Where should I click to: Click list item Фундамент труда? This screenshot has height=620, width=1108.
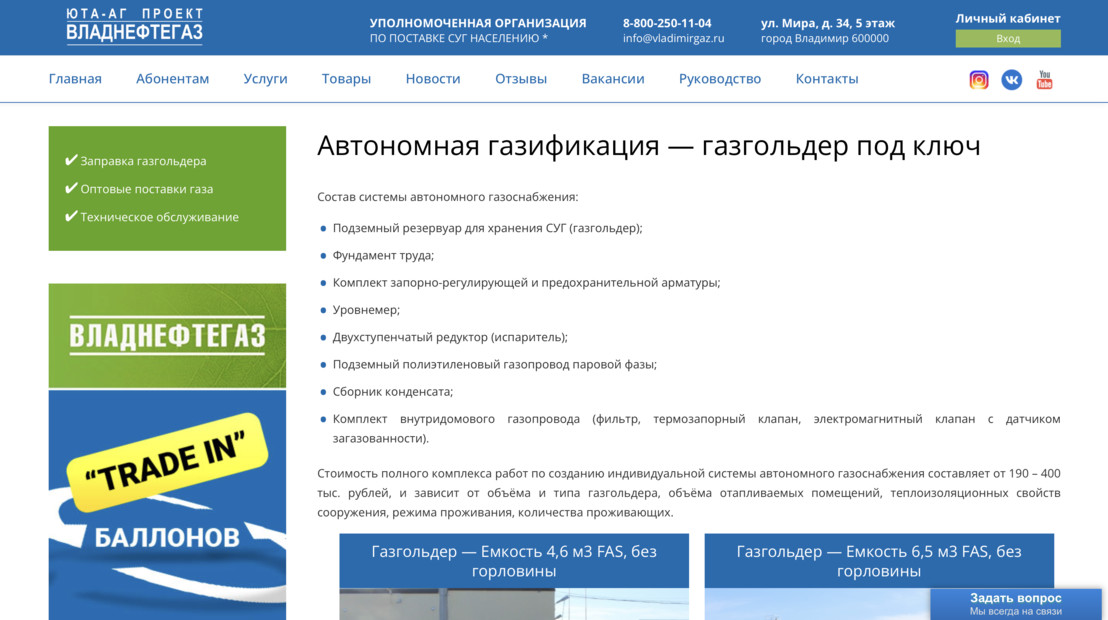point(383,255)
